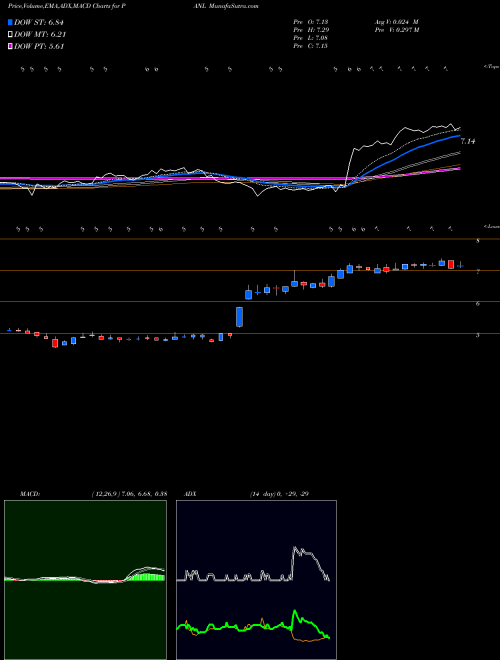The image size is (500, 660).
Task: Click the 'Pre L: 7.08' value
Action: pyautogui.click(x=311, y=38)
